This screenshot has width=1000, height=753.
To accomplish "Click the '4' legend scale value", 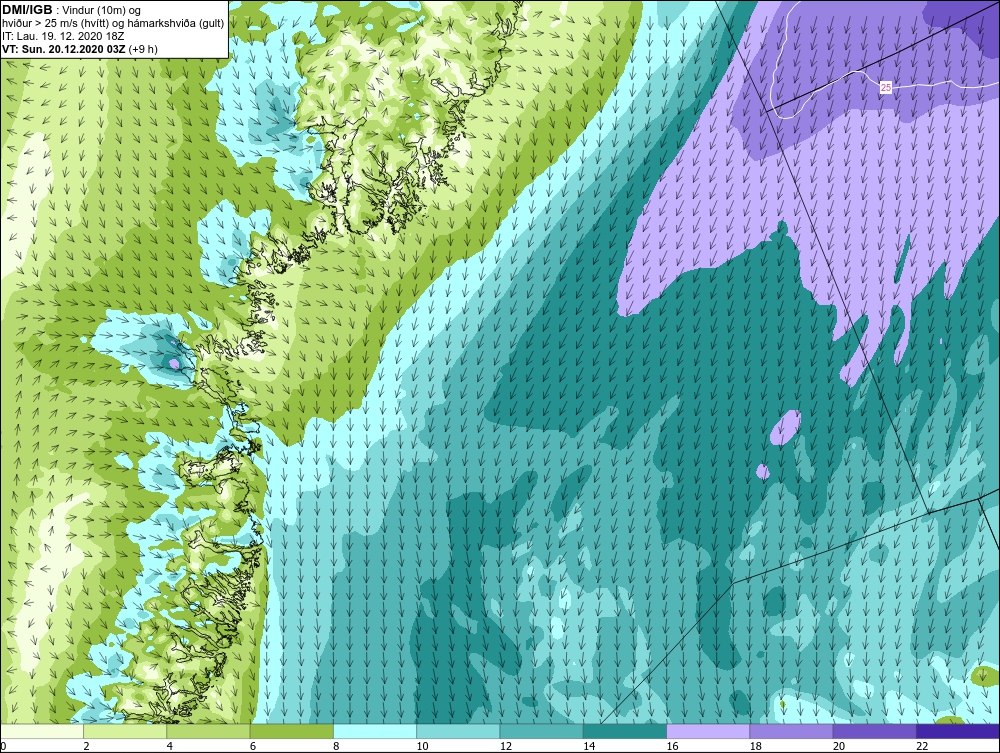I will point(170,747).
